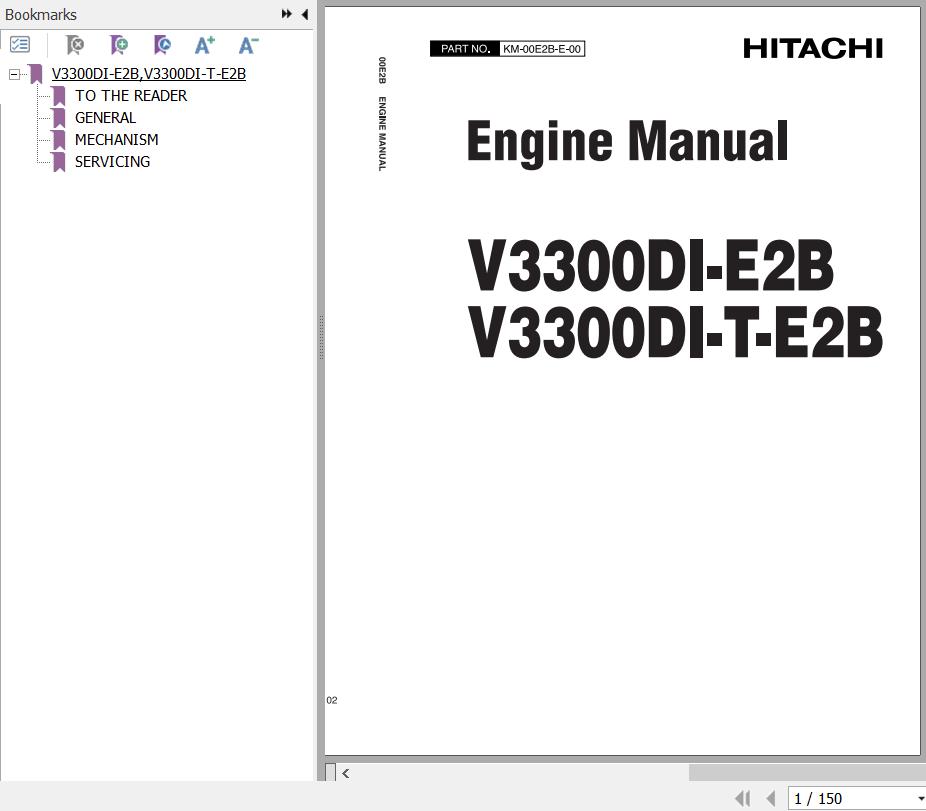926x811 pixels.
Task: Jump to TO THE READER bookmark
Action: tap(131, 96)
